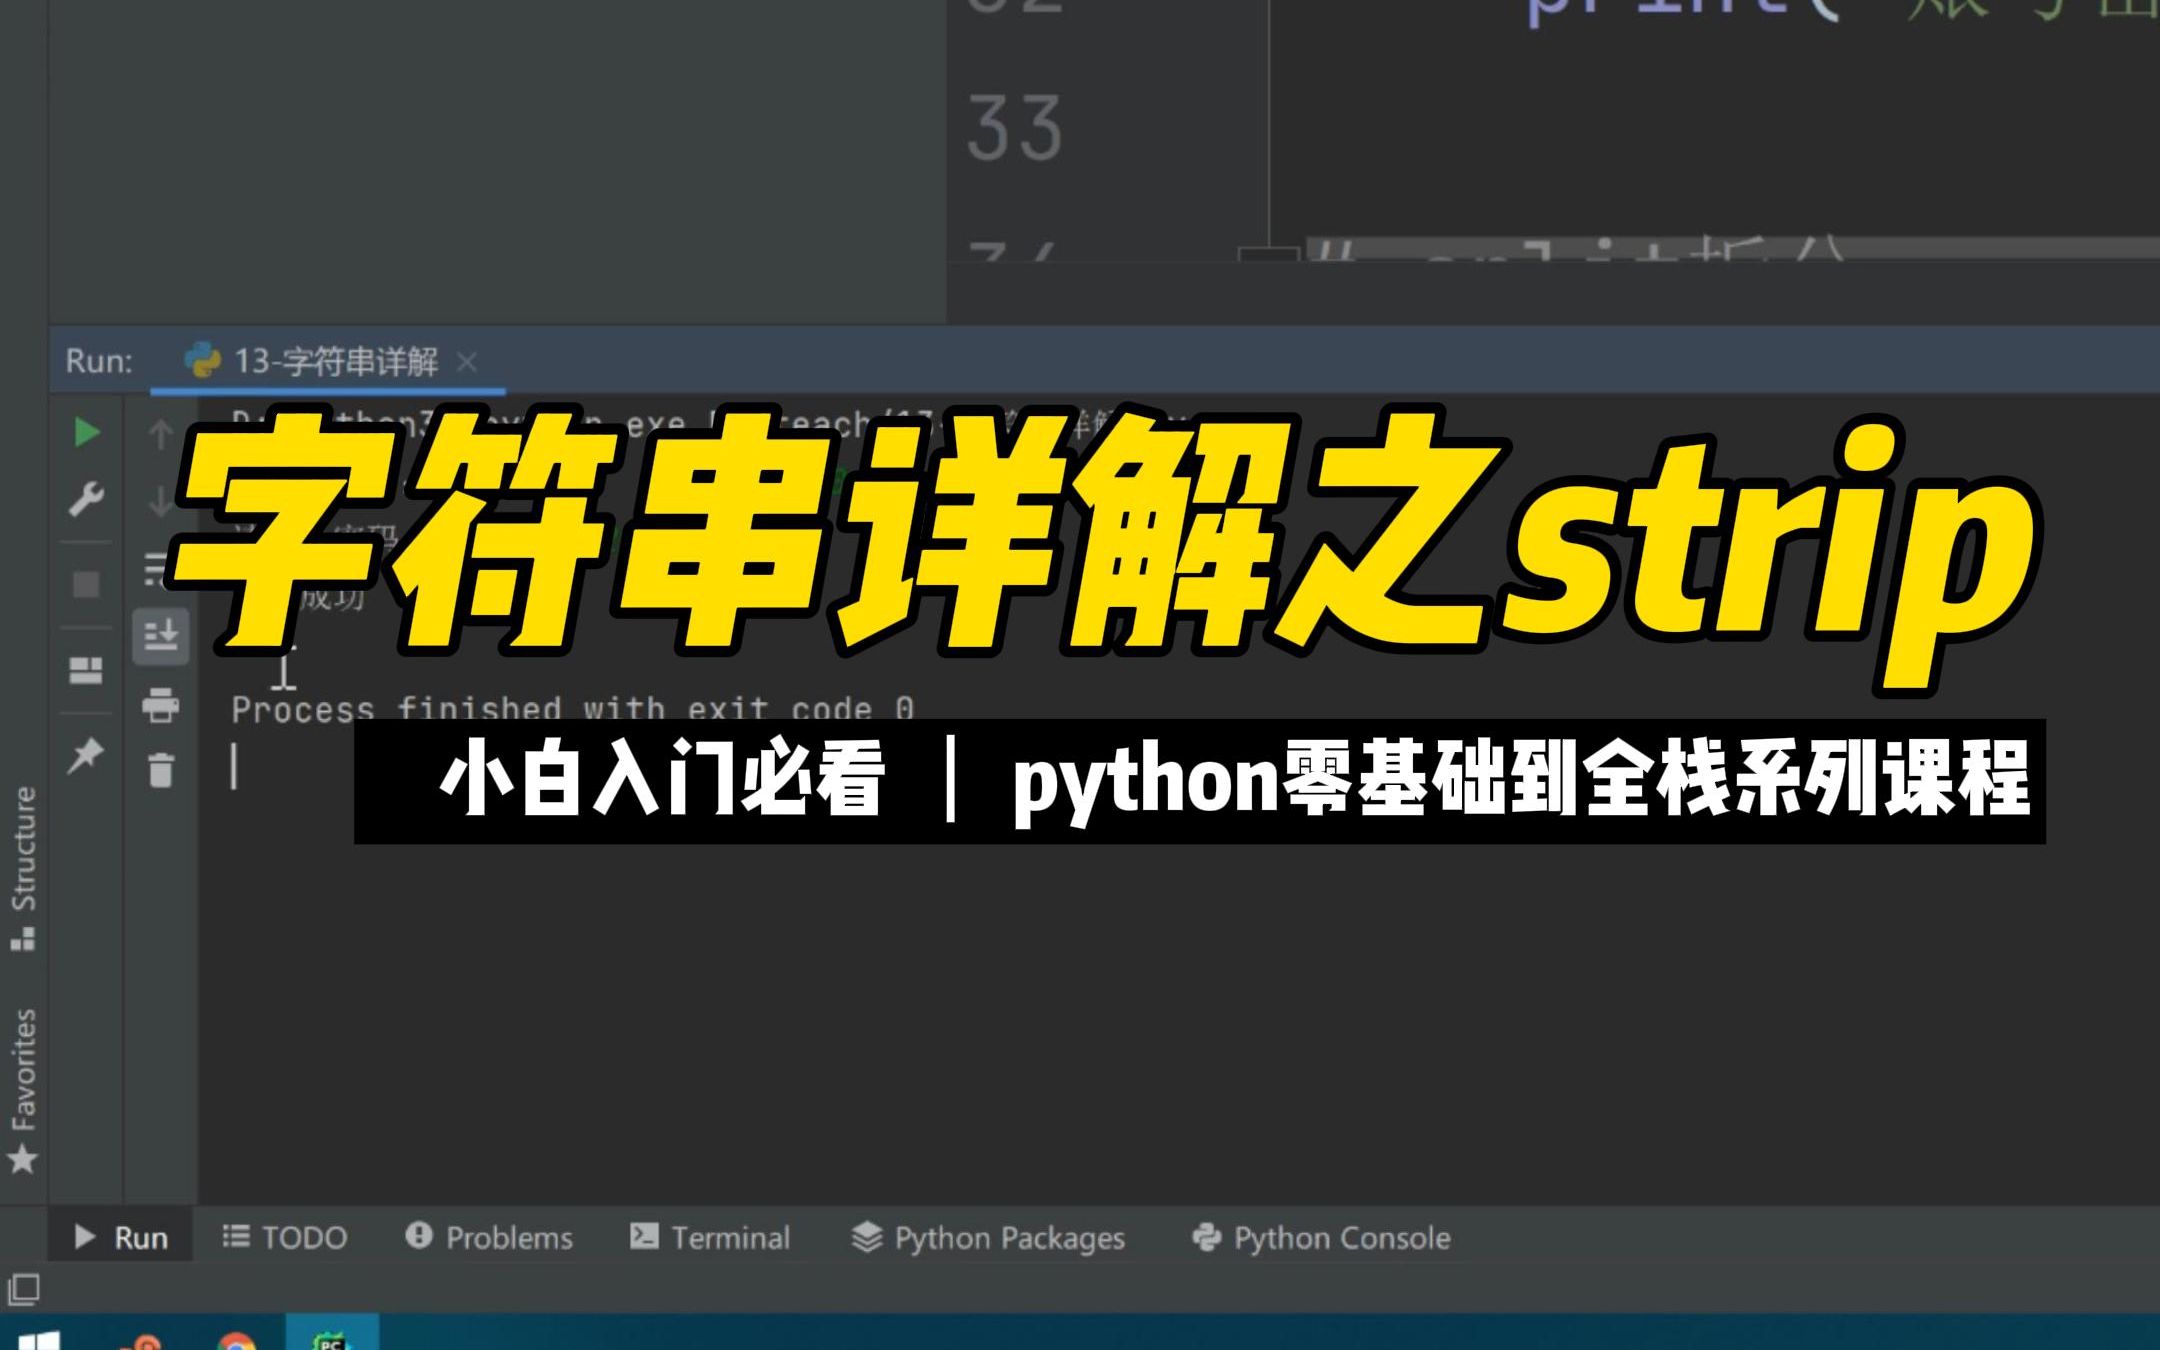Screen dimensions: 2160x1350
Task: Open the Python Packages tool window
Action: [x=988, y=1238]
